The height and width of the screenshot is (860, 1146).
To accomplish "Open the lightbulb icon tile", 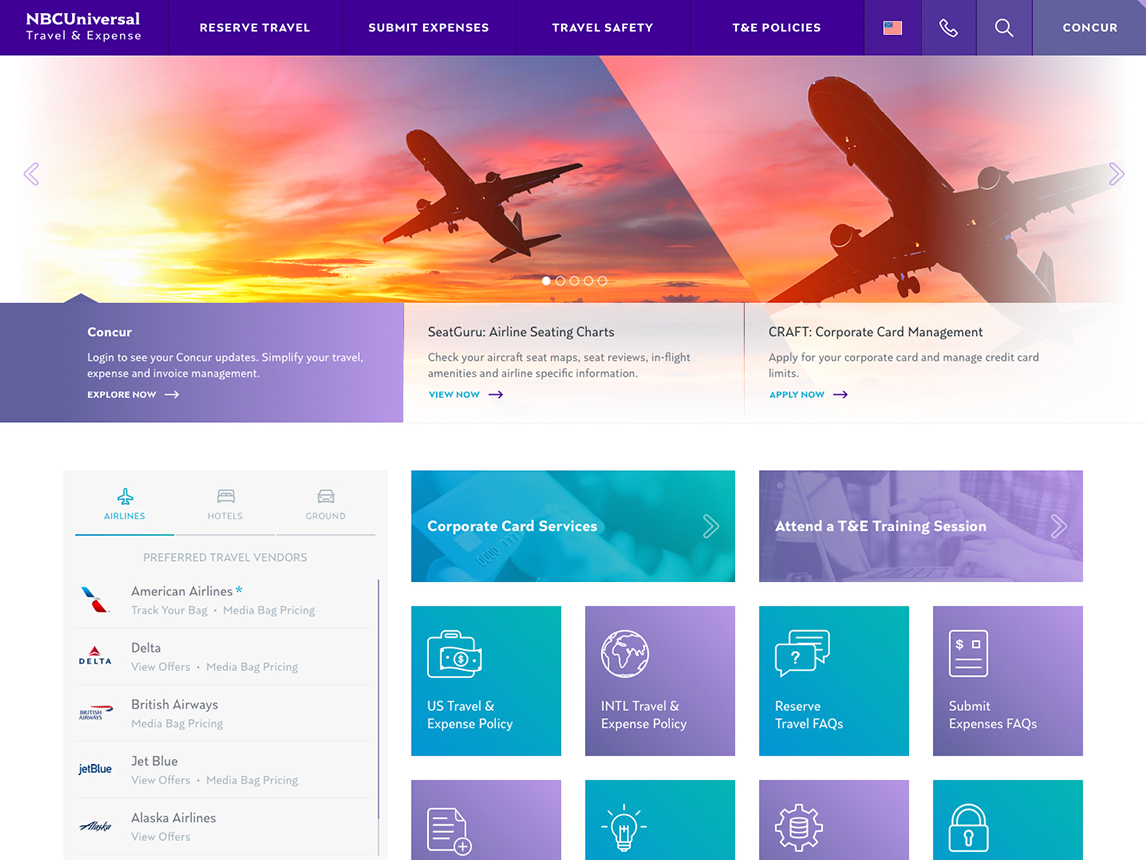I will pos(660,820).
